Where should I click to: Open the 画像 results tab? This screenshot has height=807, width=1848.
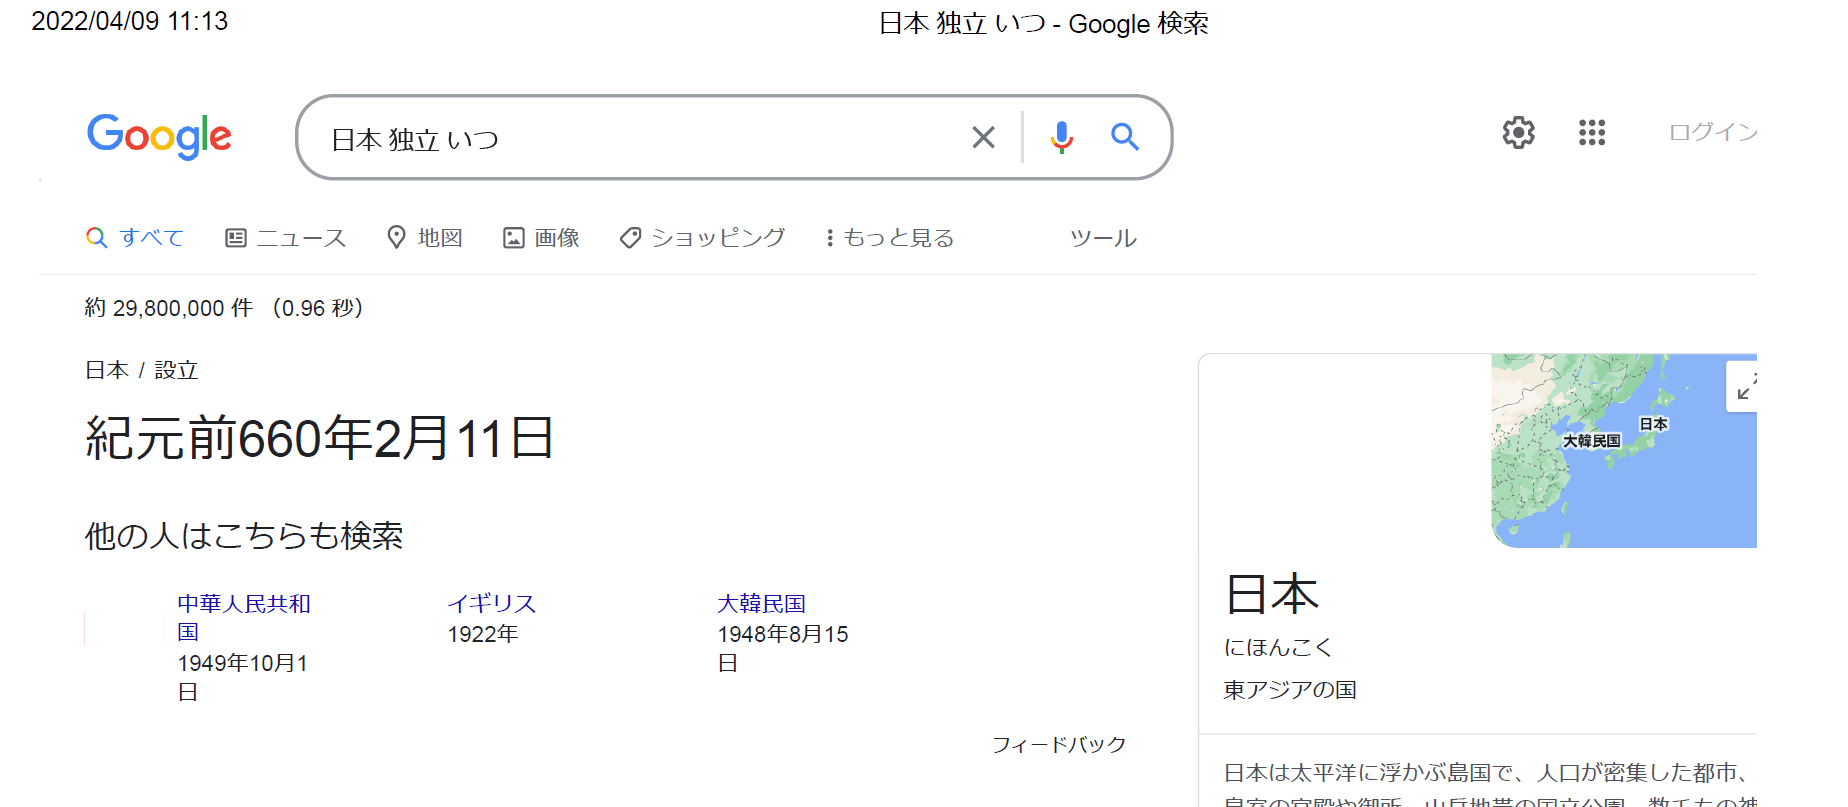[x=542, y=238]
